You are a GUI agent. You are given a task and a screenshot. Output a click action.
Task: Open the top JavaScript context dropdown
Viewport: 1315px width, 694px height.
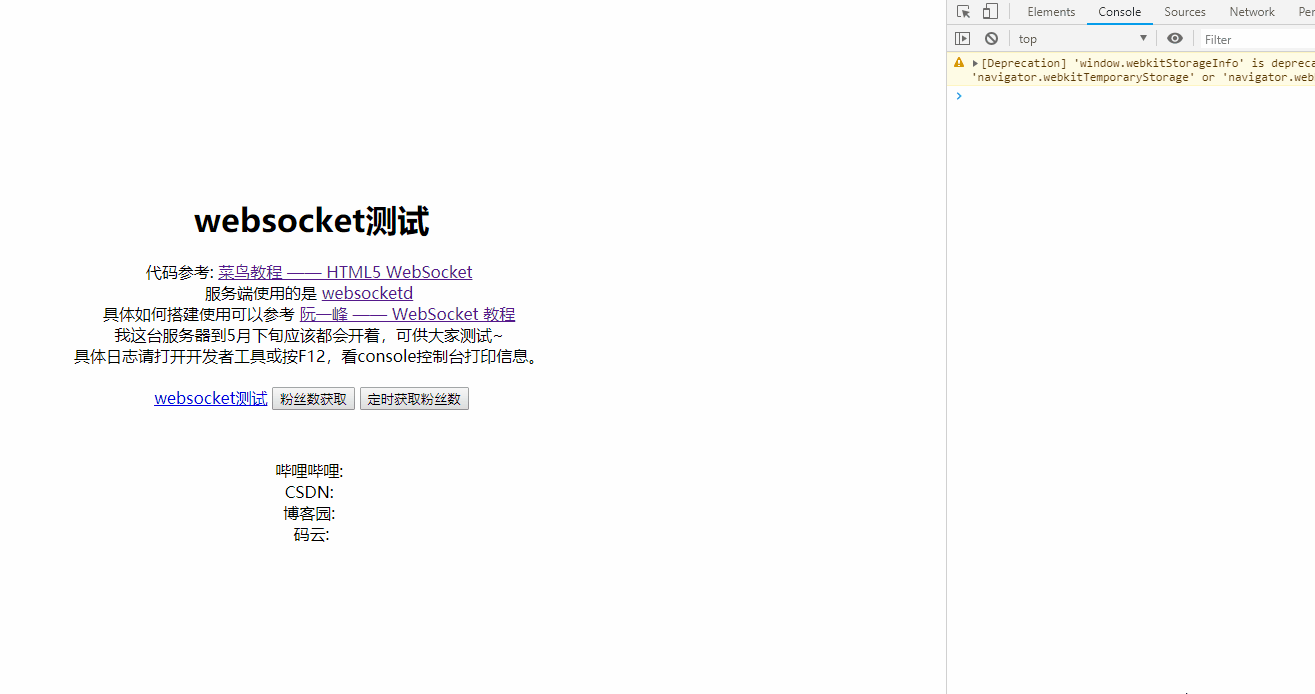[x=1083, y=39]
